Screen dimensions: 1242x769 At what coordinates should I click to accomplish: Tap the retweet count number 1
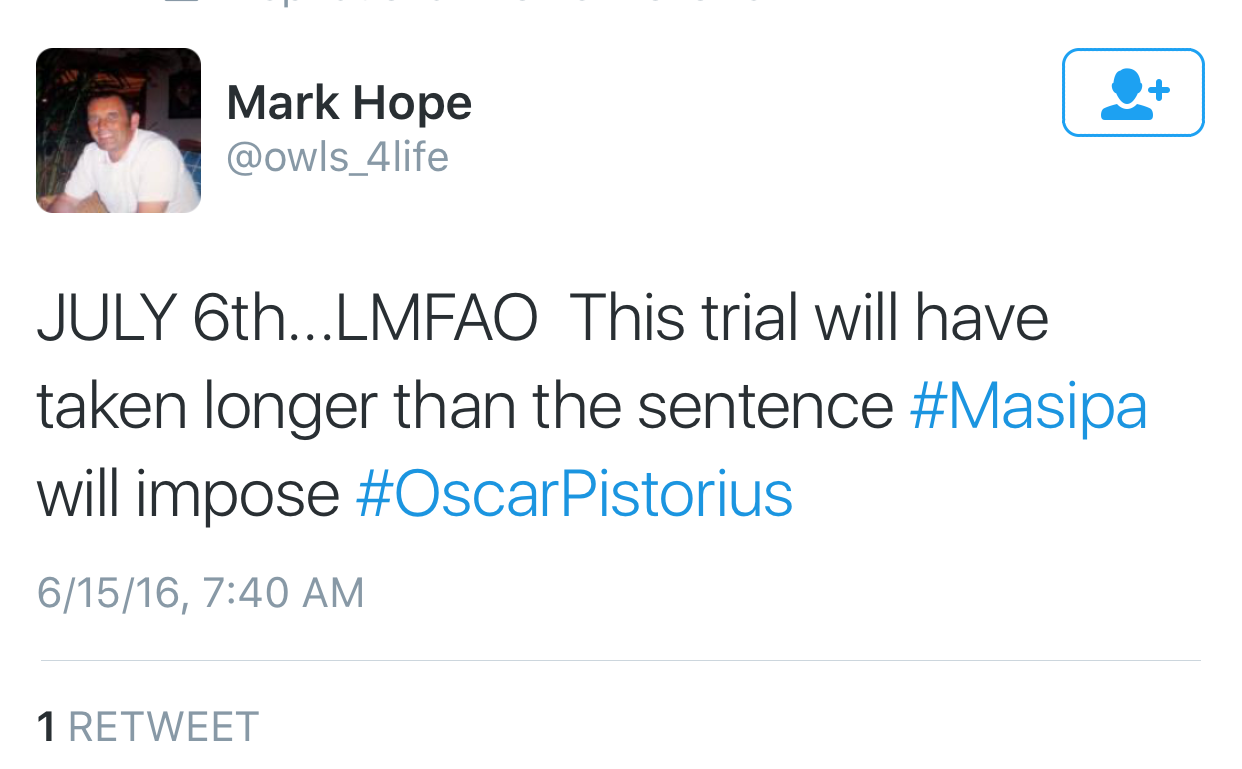tap(46, 727)
